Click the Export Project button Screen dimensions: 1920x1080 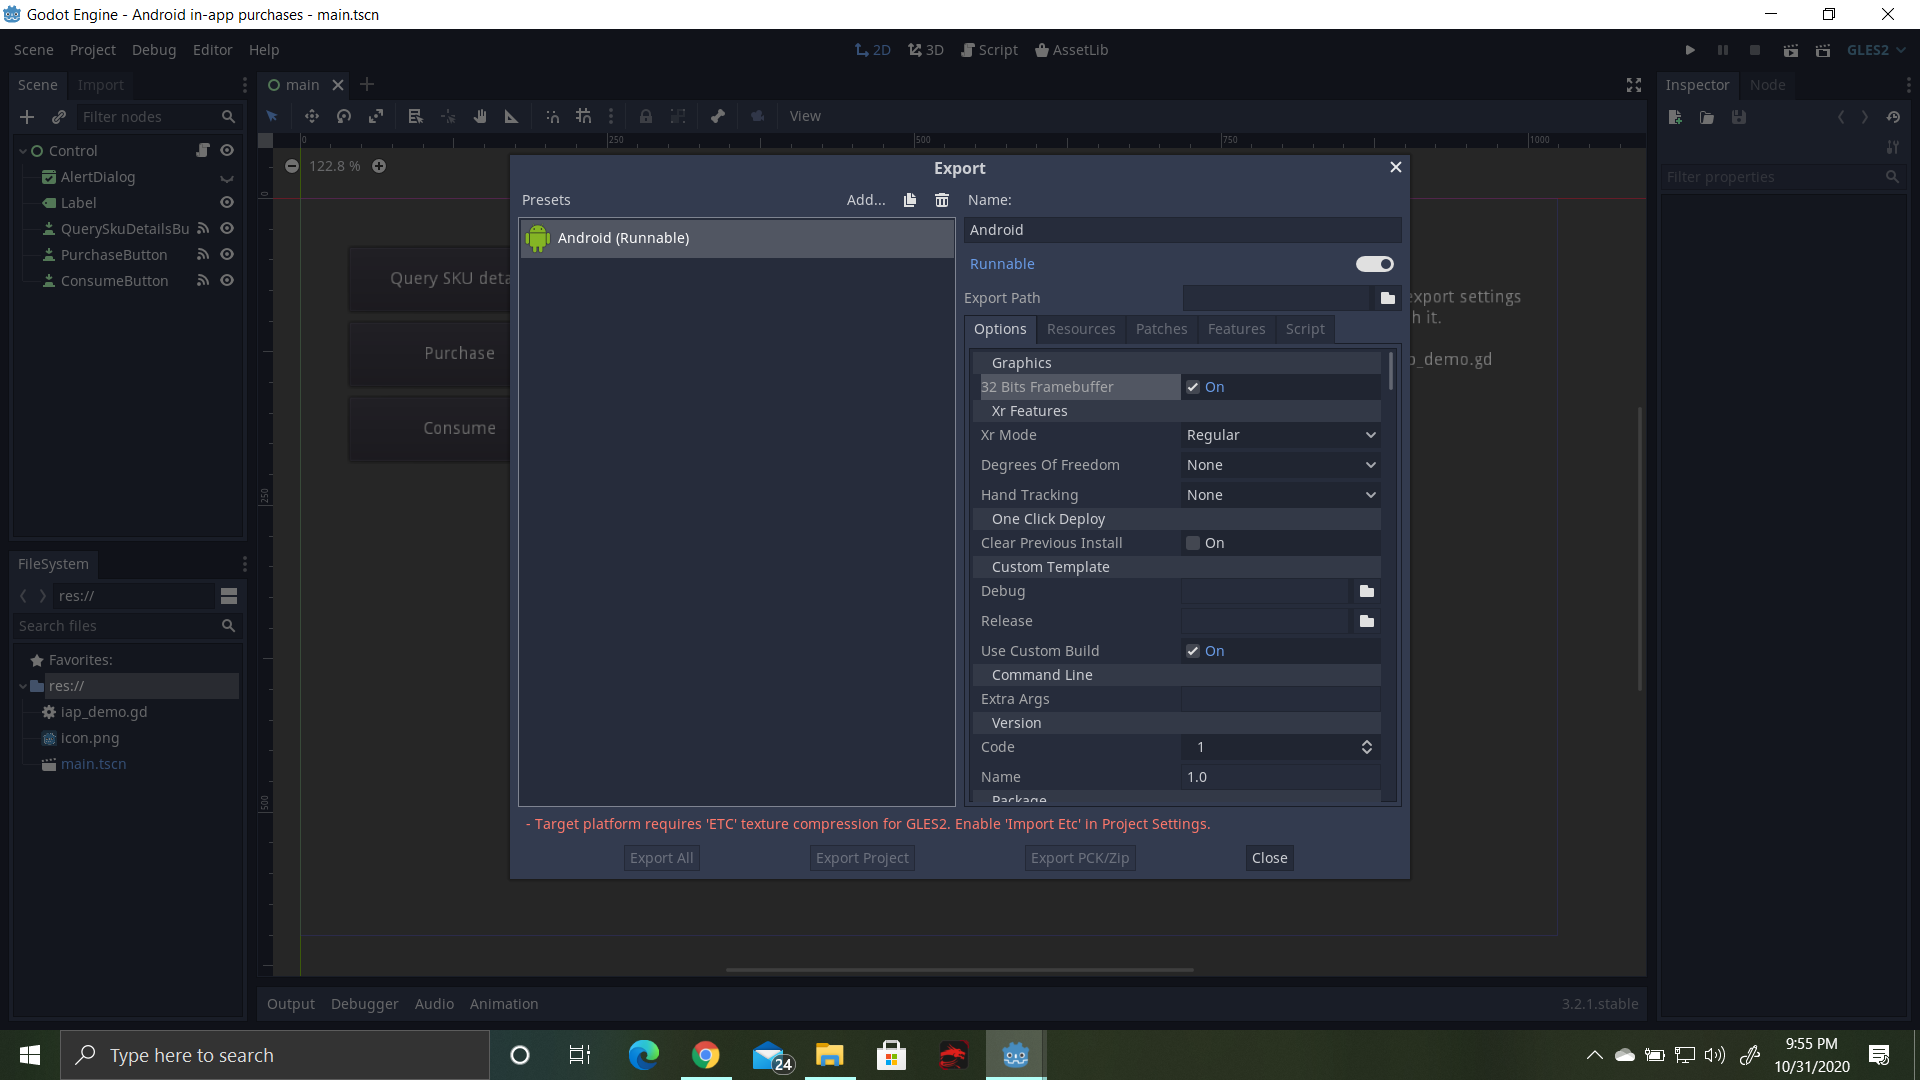[862, 858]
